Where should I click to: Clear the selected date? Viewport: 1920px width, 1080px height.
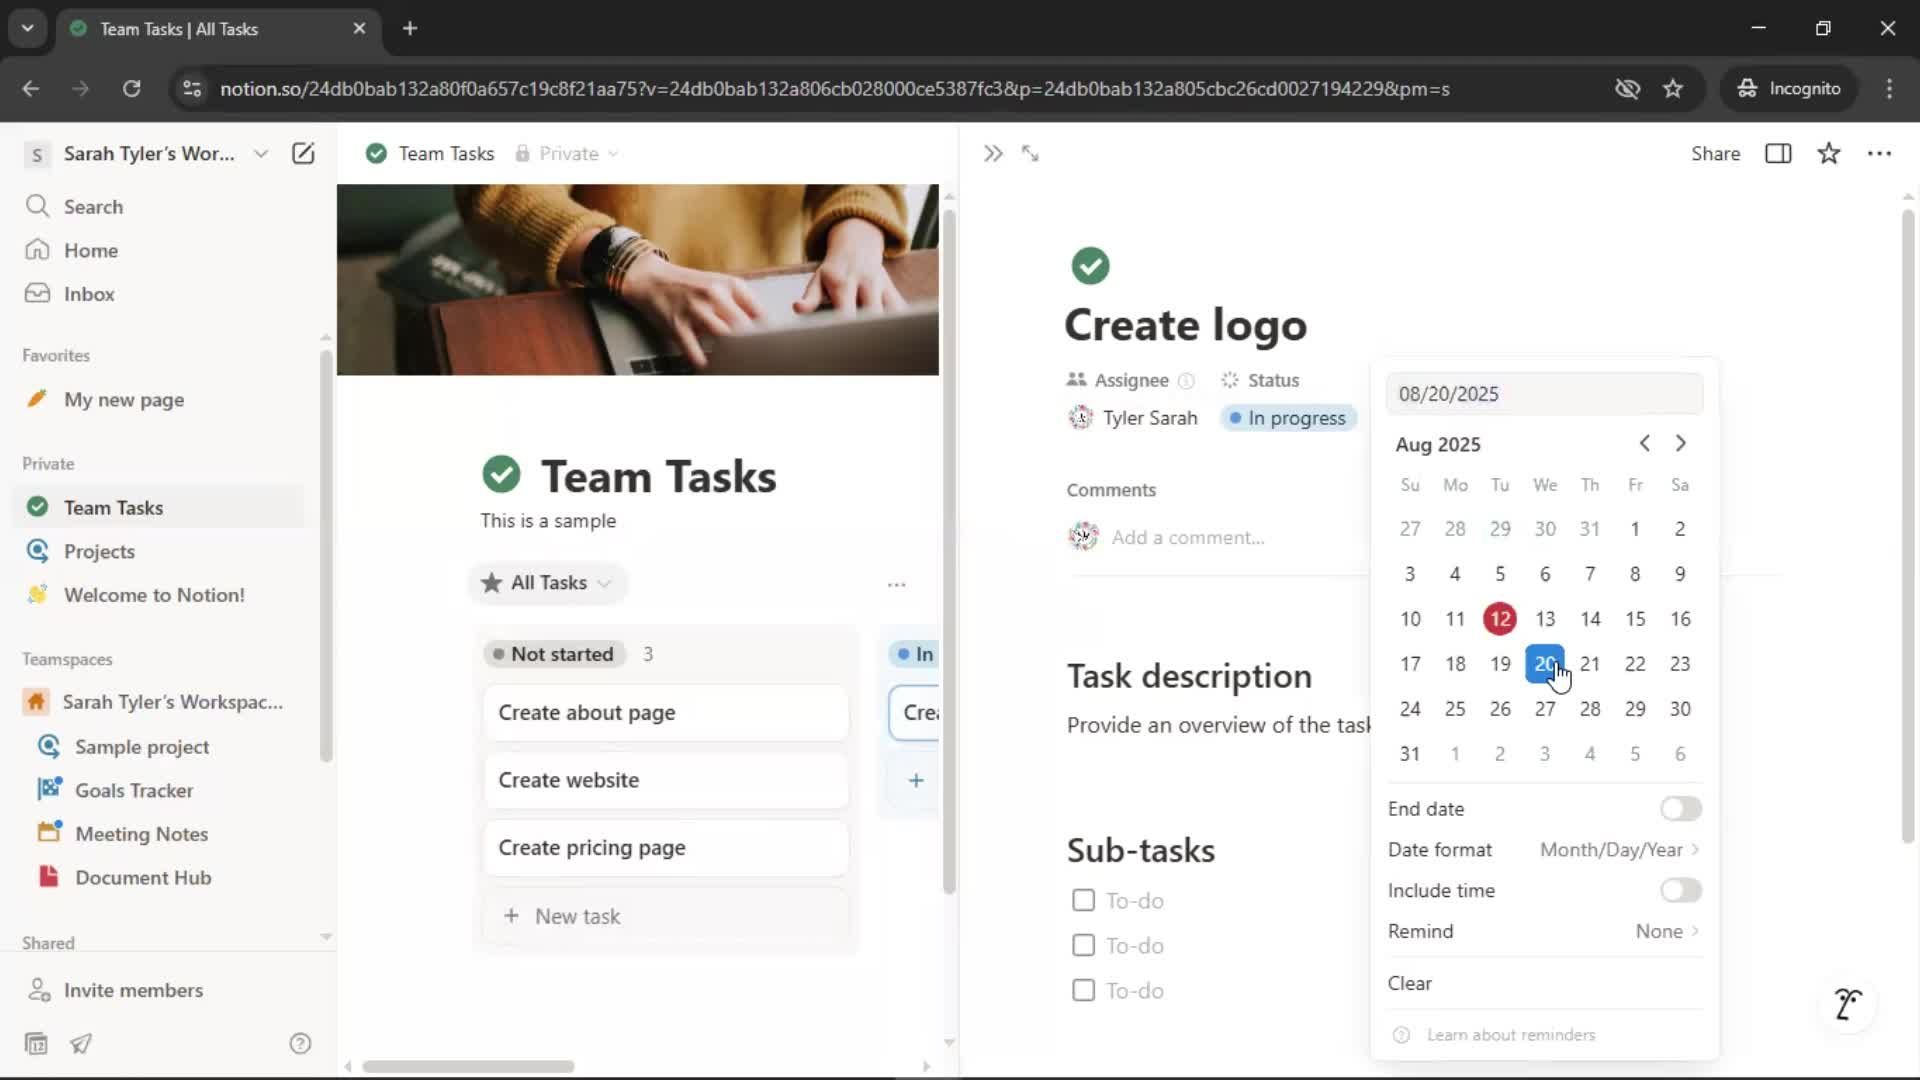(1409, 983)
